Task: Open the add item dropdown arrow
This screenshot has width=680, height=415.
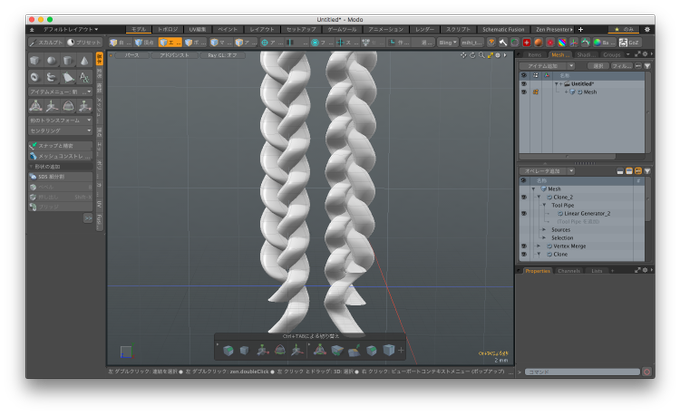Action: pyautogui.click(x=571, y=66)
